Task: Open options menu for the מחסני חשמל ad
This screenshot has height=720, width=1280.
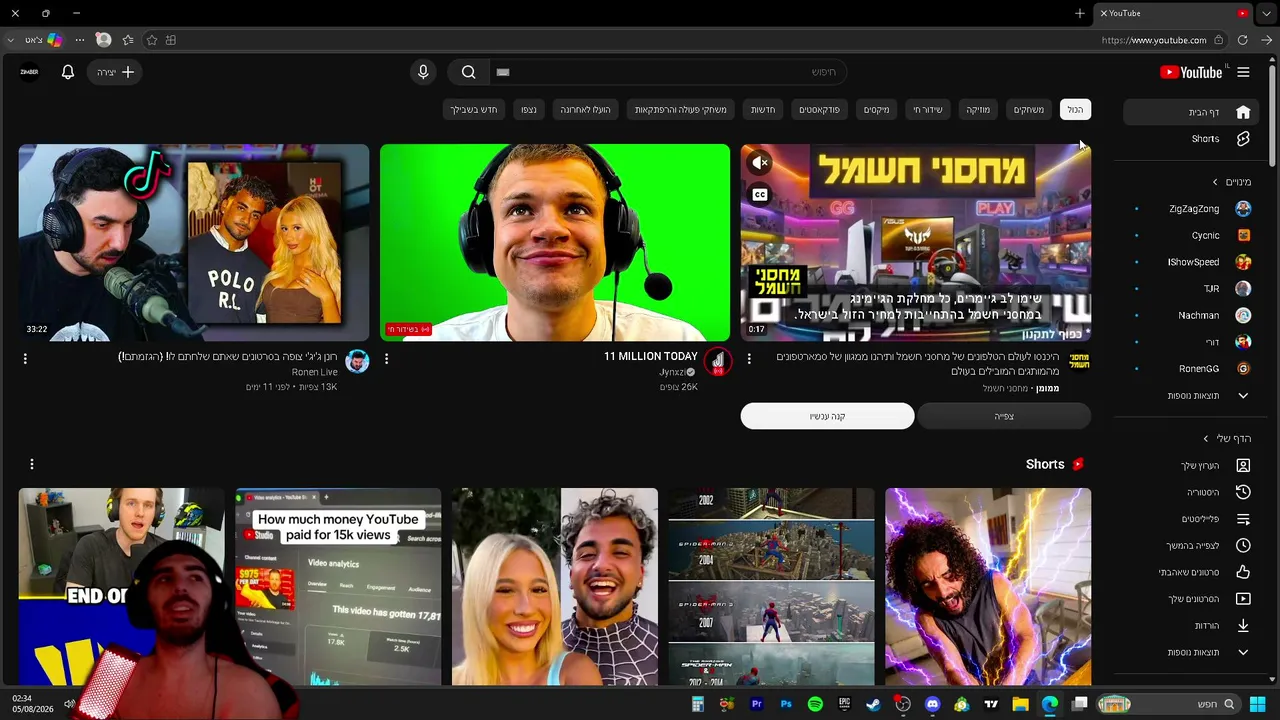Action: click(749, 358)
